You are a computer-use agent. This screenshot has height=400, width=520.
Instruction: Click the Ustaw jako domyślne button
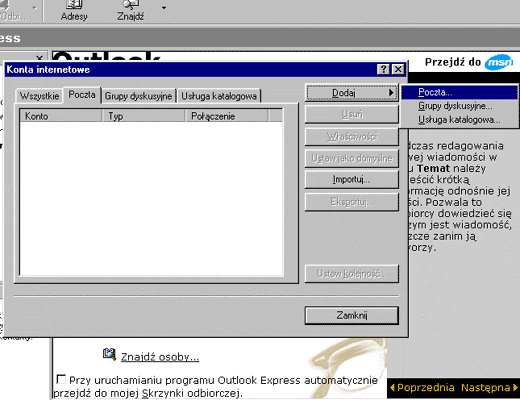pos(352,158)
